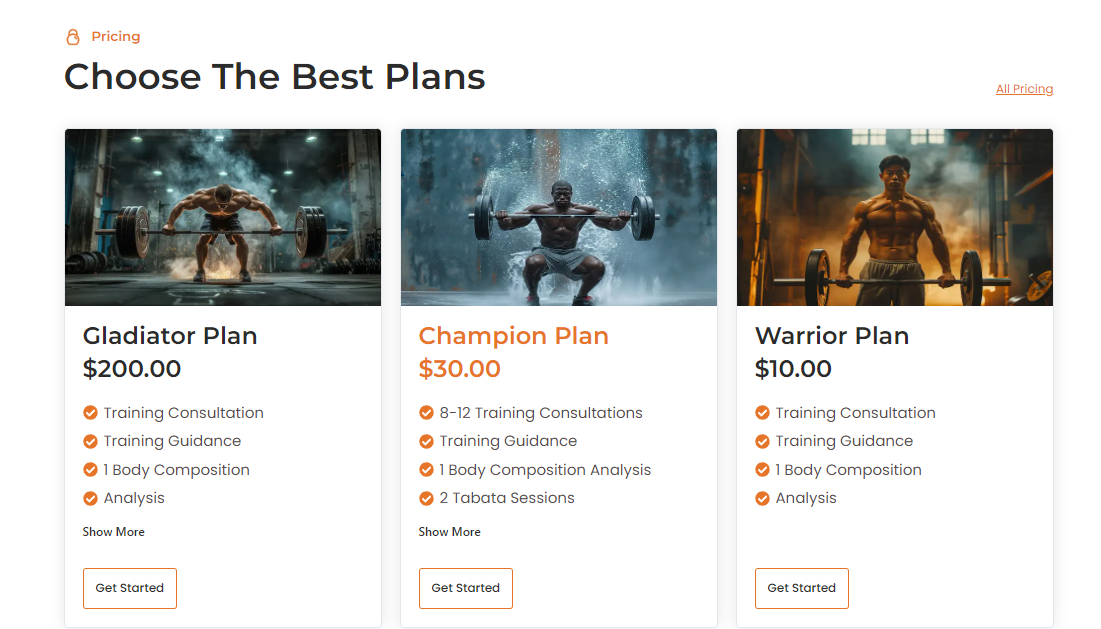The image size is (1101, 629).
Task: Click the Champion Plan title
Action: 514,336
